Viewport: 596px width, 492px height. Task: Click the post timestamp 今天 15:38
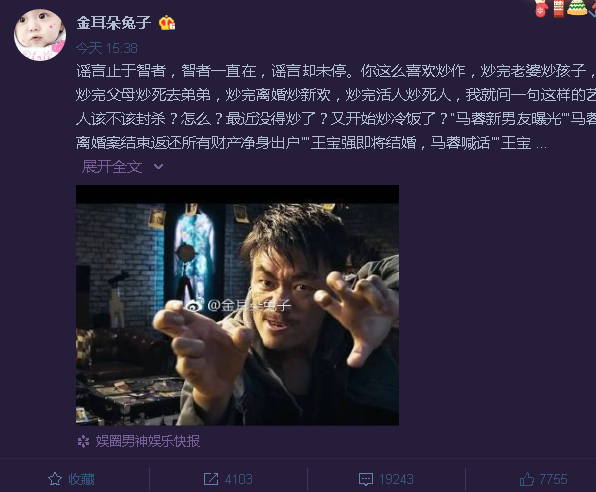(107, 48)
